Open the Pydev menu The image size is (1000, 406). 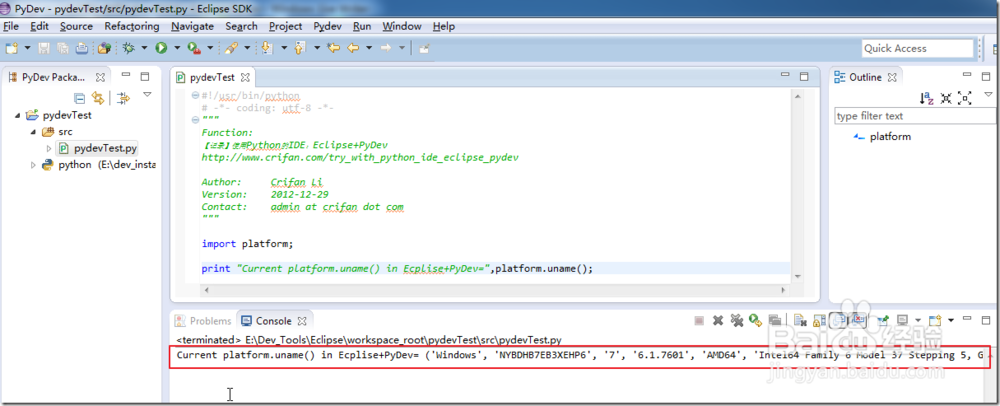coord(328,26)
